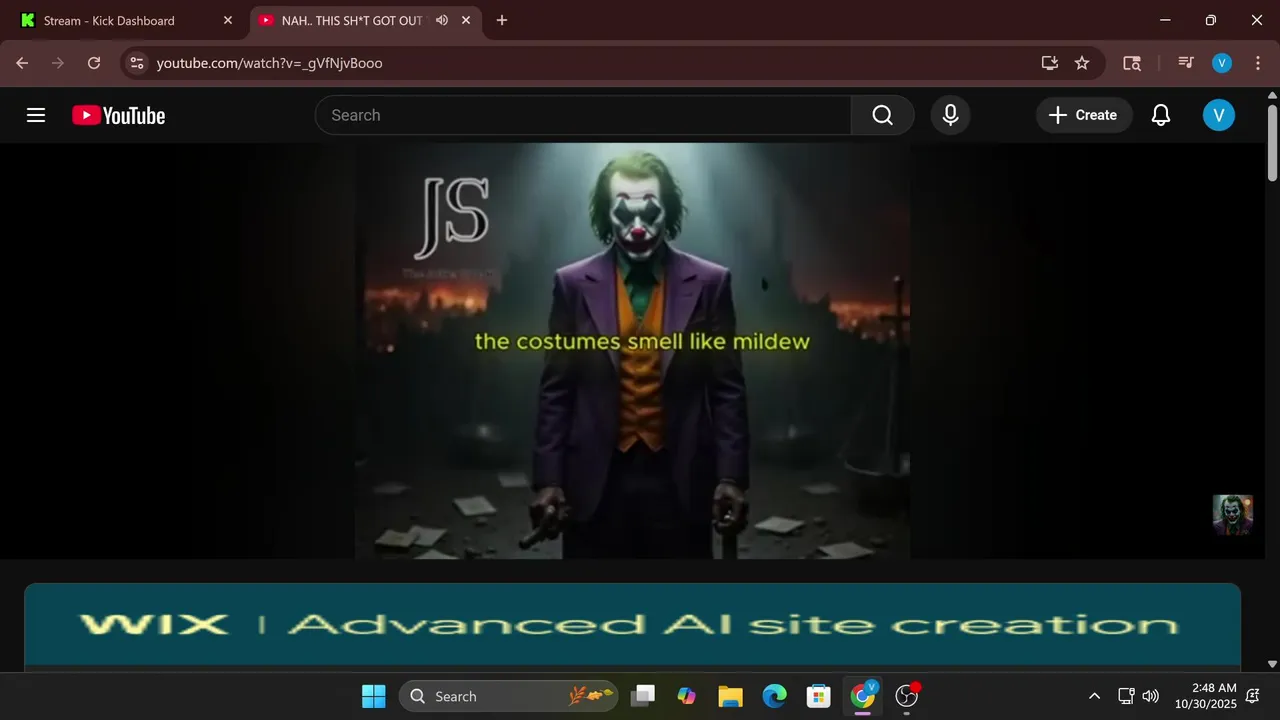
Task: Open the Chrome three-dot menu
Action: pyautogui.click(x=1257, y=63)
